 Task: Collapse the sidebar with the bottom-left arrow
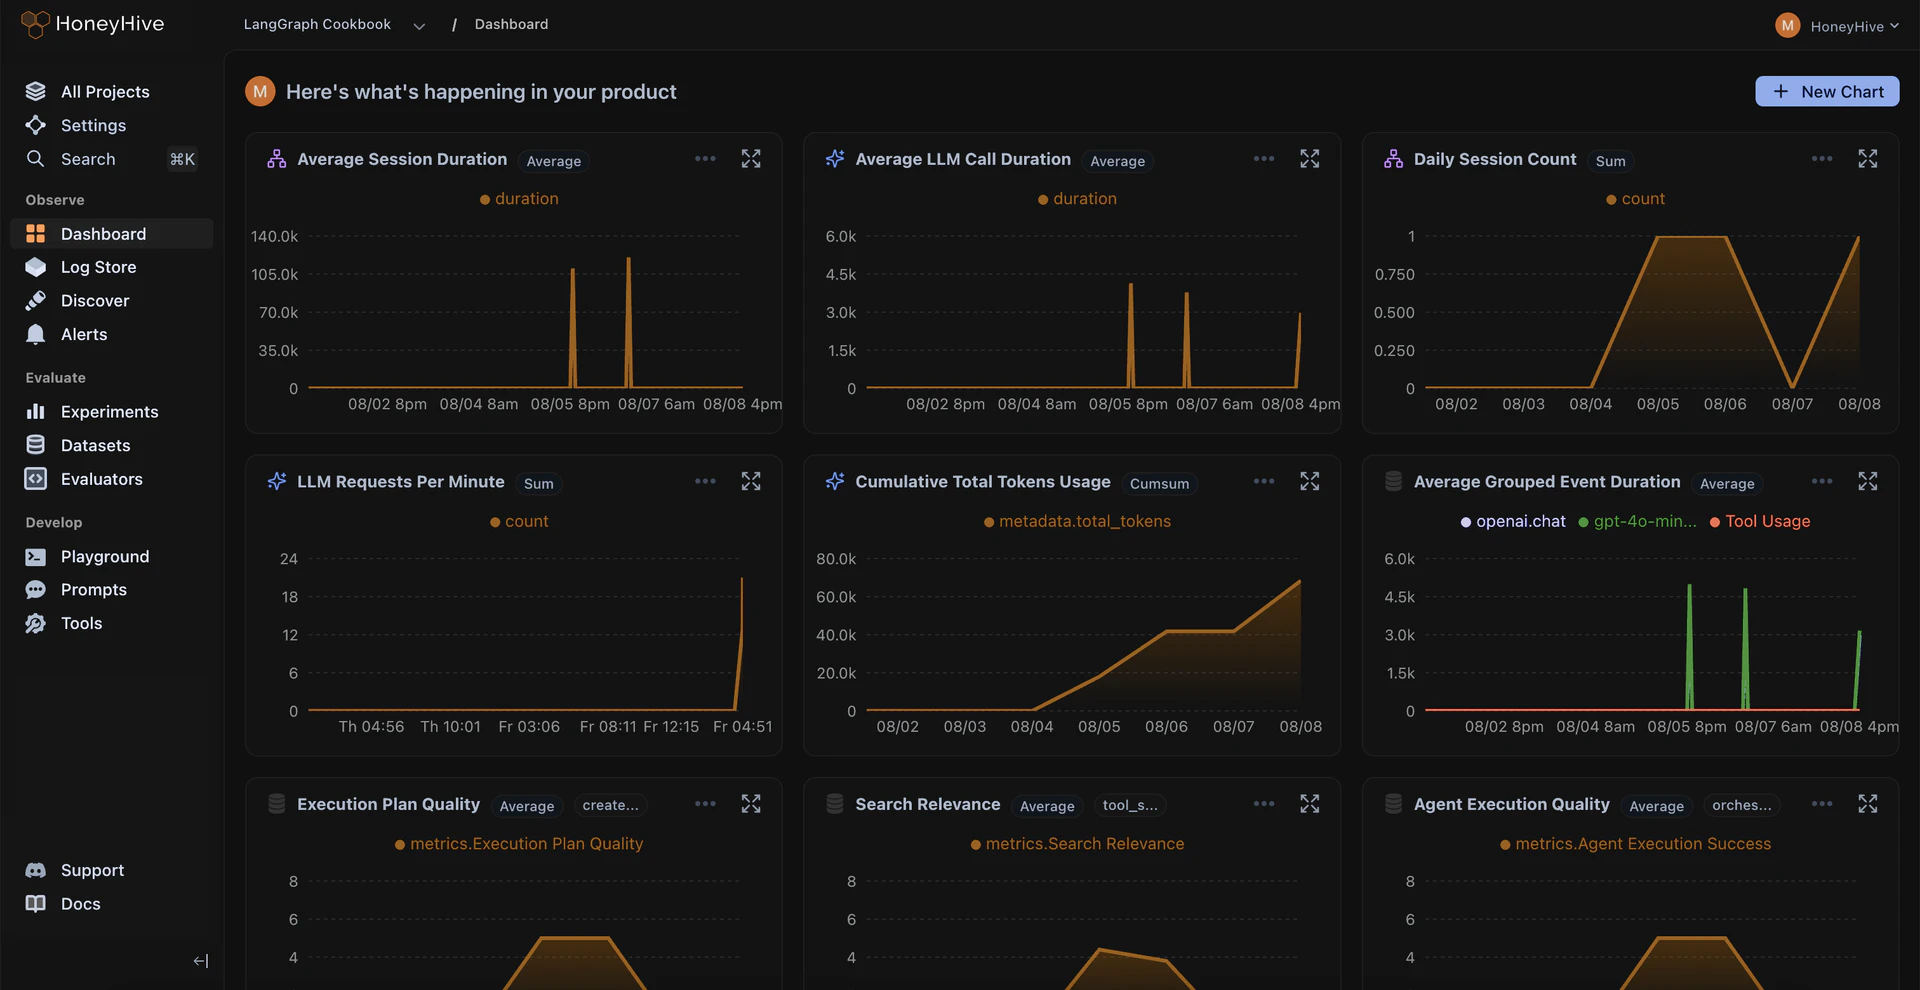(x=200, y=960)
